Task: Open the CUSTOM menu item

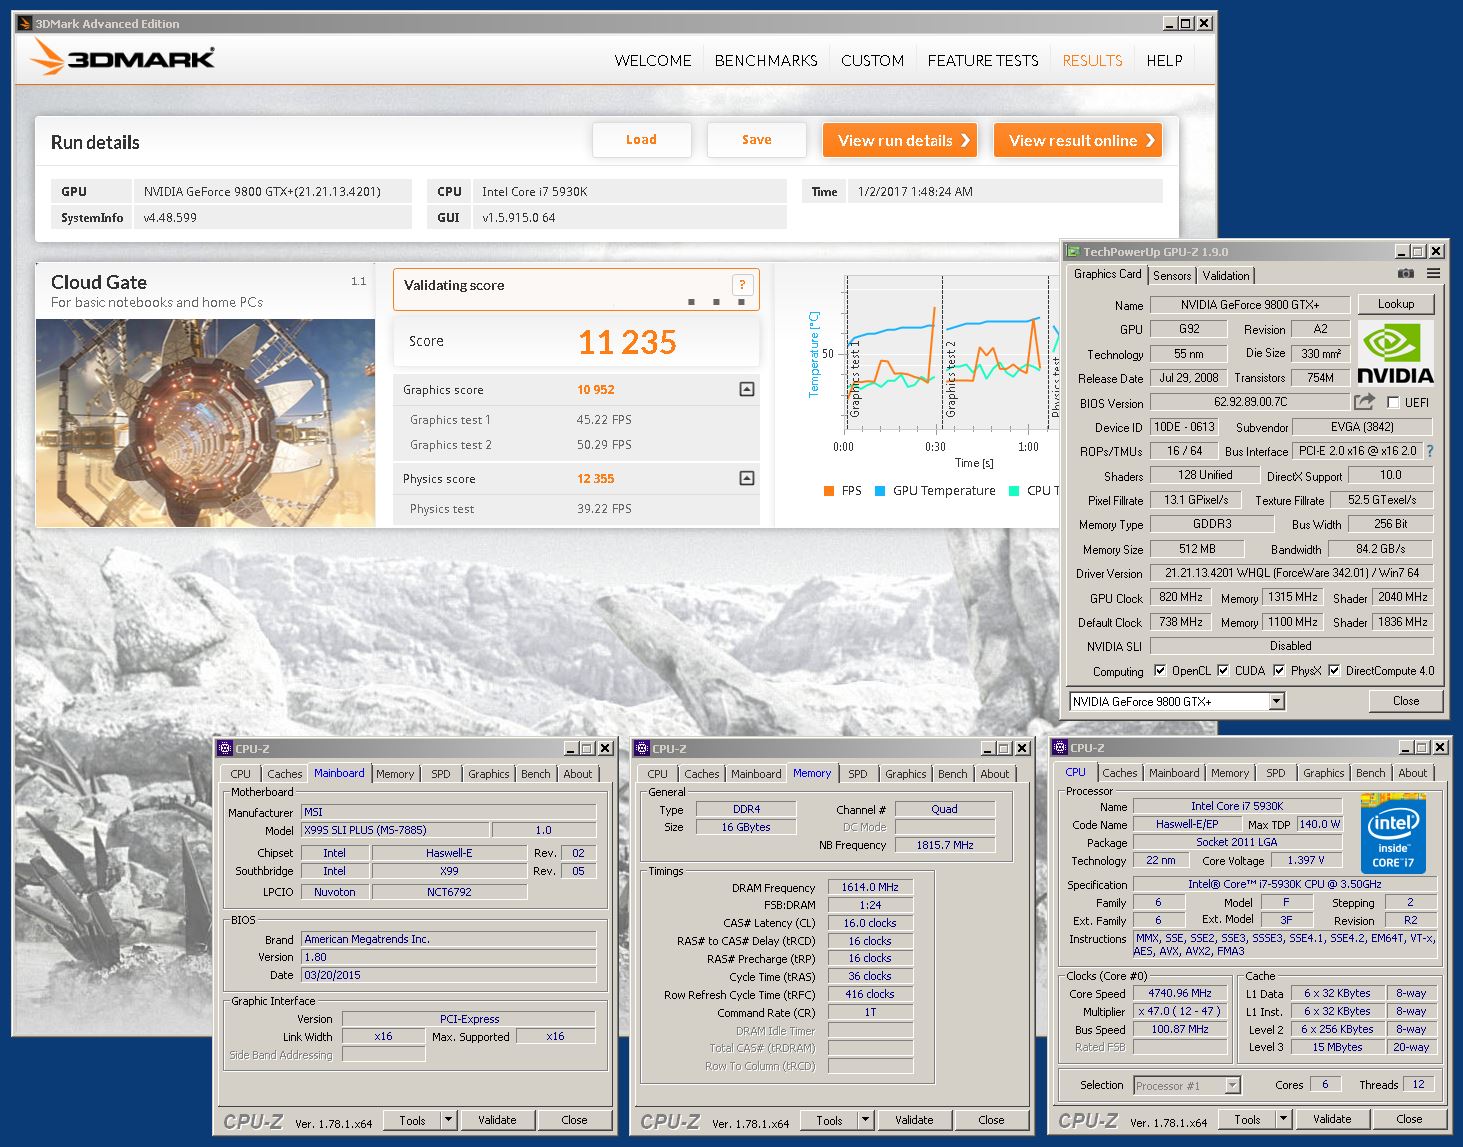Action: (x=872, y=60)
